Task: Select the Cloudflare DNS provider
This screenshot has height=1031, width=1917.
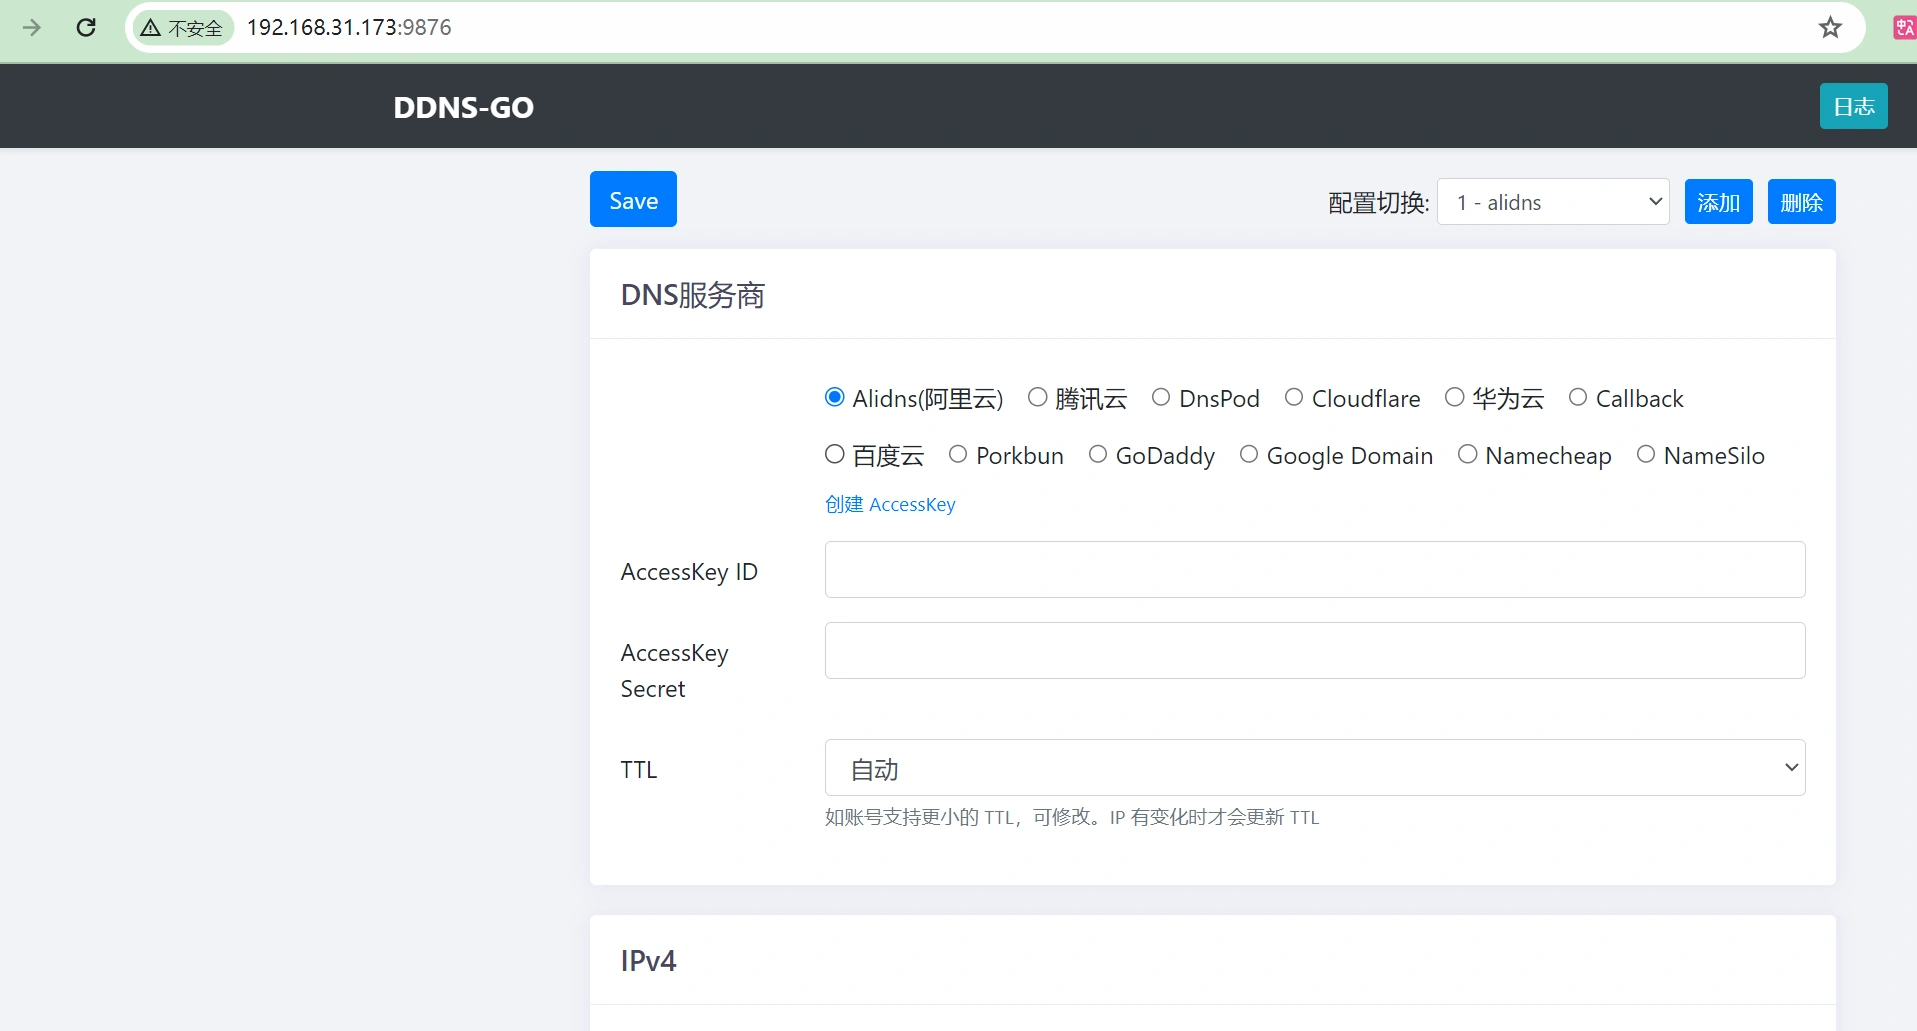Action: (x=1294, y=398)
